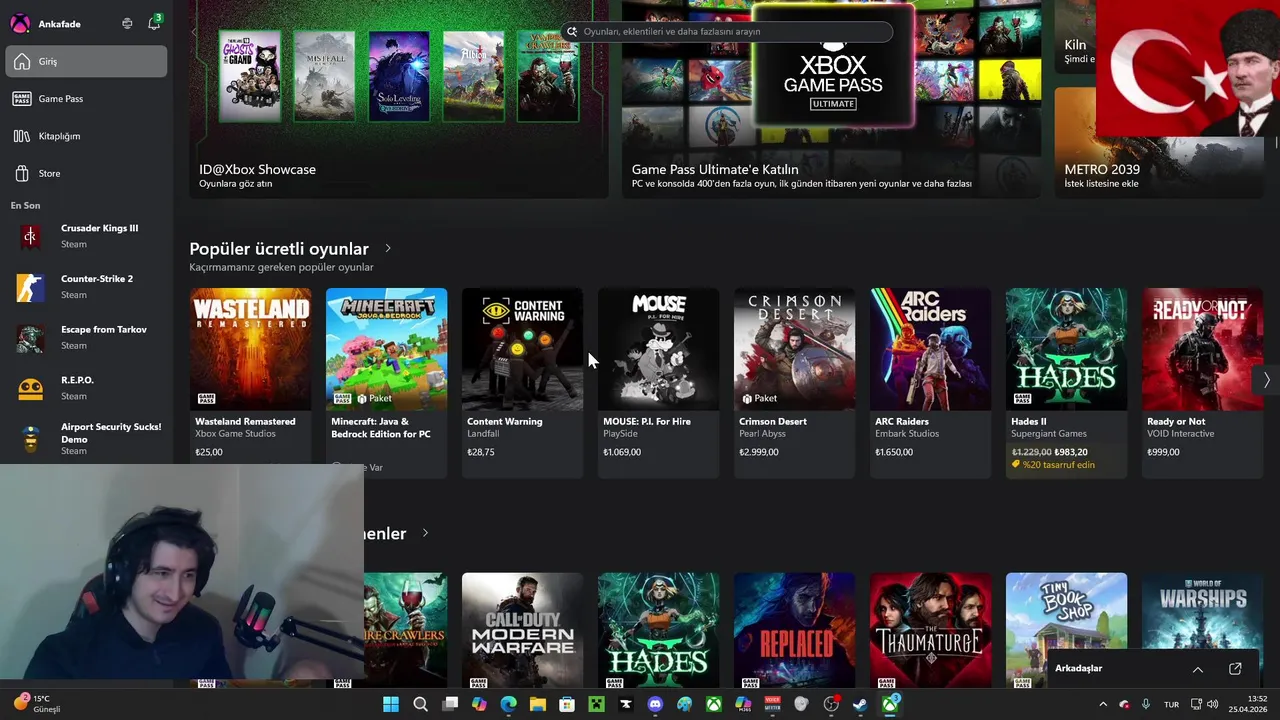Open Ready or Not game card
Image resolution: width=1280 pixels, height=720 pixels.
1202,383
